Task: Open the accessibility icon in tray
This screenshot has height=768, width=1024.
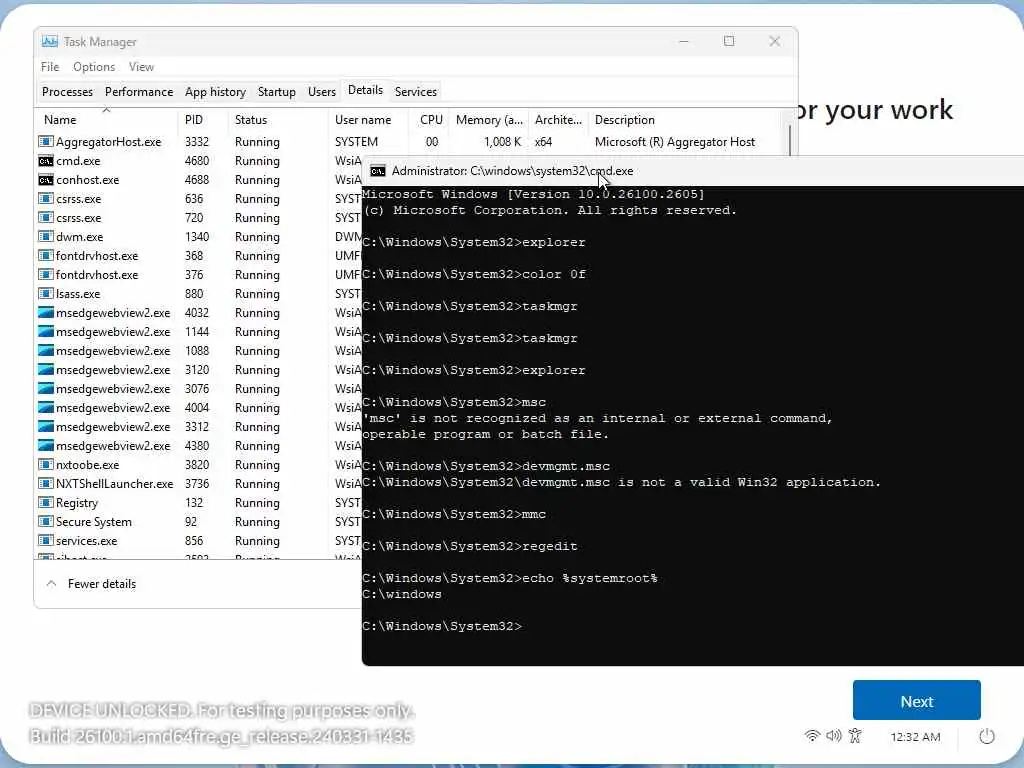Action: click(x=856, y=736)
